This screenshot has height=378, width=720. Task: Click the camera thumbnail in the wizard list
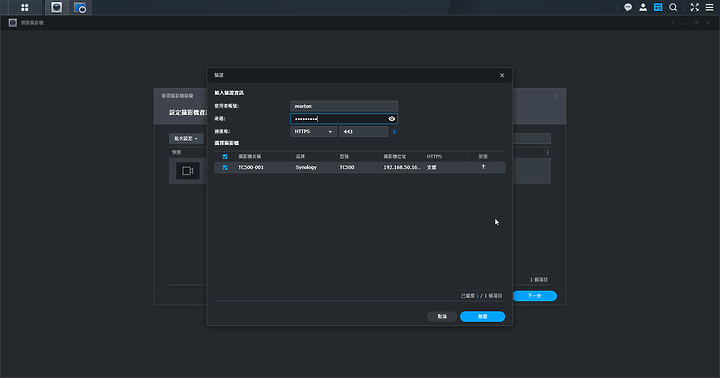coord(188,171)
